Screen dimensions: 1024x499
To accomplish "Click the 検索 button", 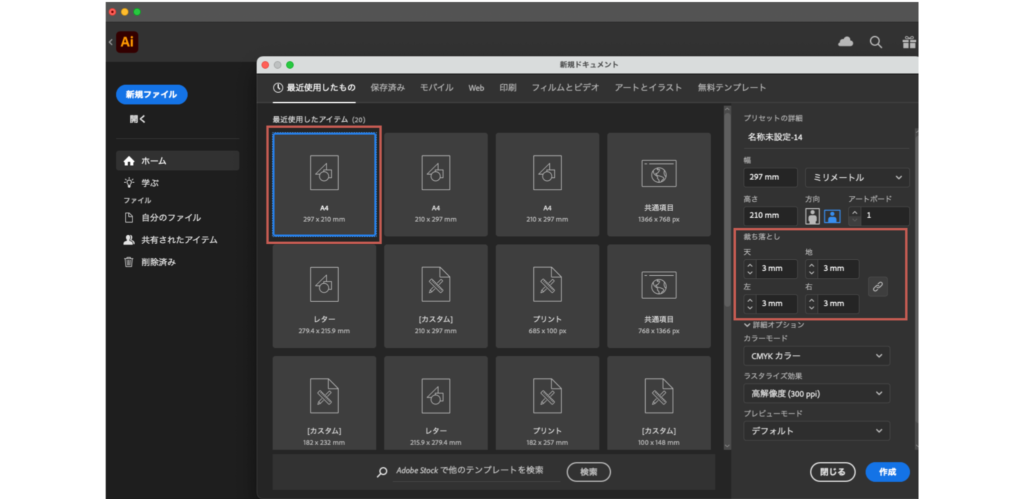I will coord(588,472).
